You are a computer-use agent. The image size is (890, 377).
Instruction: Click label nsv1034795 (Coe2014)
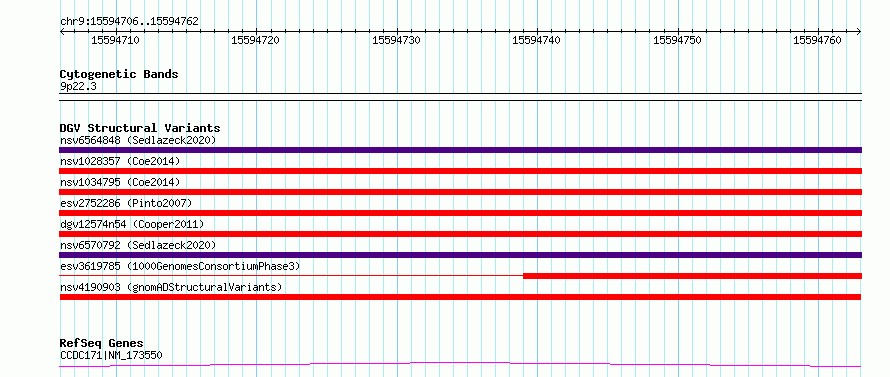point(120,182)
